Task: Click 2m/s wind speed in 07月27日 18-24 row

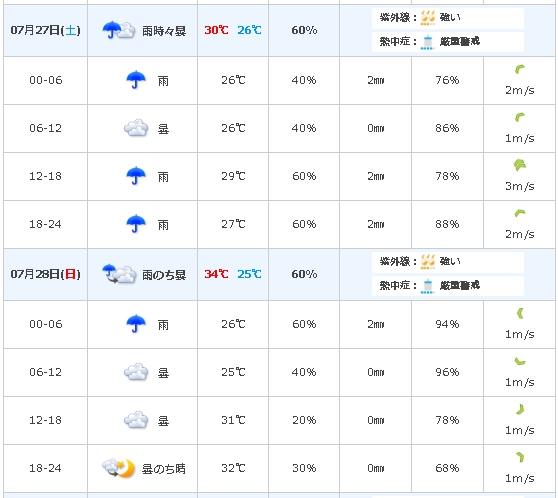Action: click(x=520, y=234)
